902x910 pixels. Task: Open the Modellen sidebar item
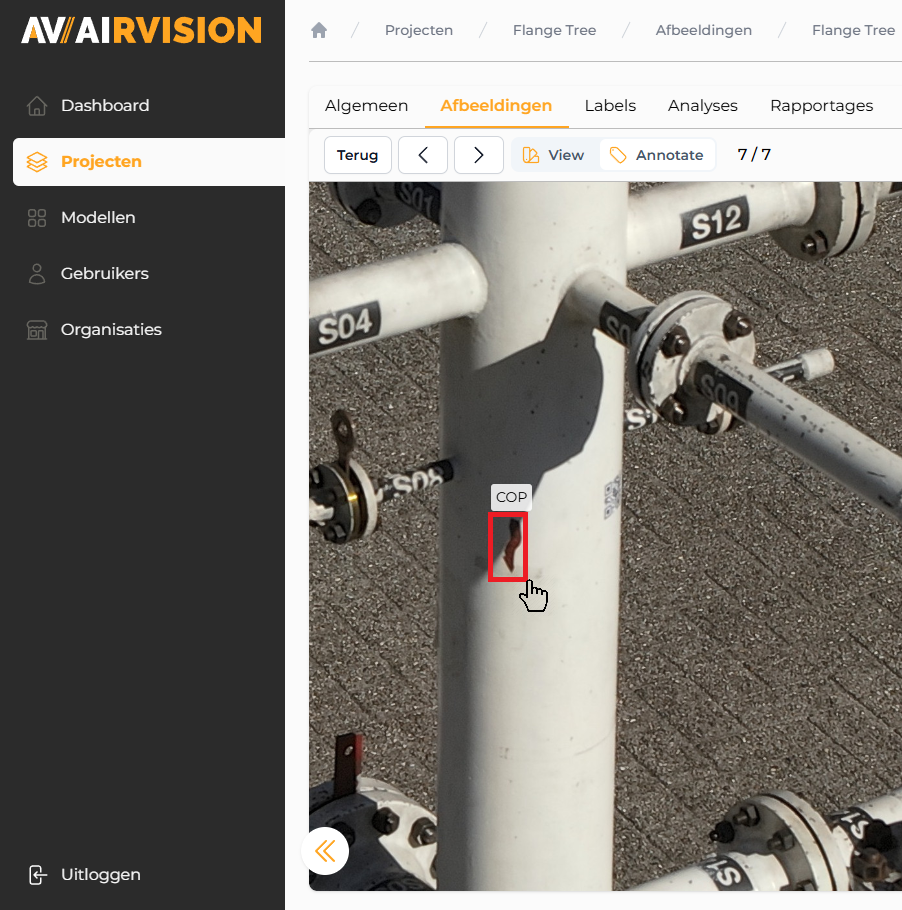97,218
